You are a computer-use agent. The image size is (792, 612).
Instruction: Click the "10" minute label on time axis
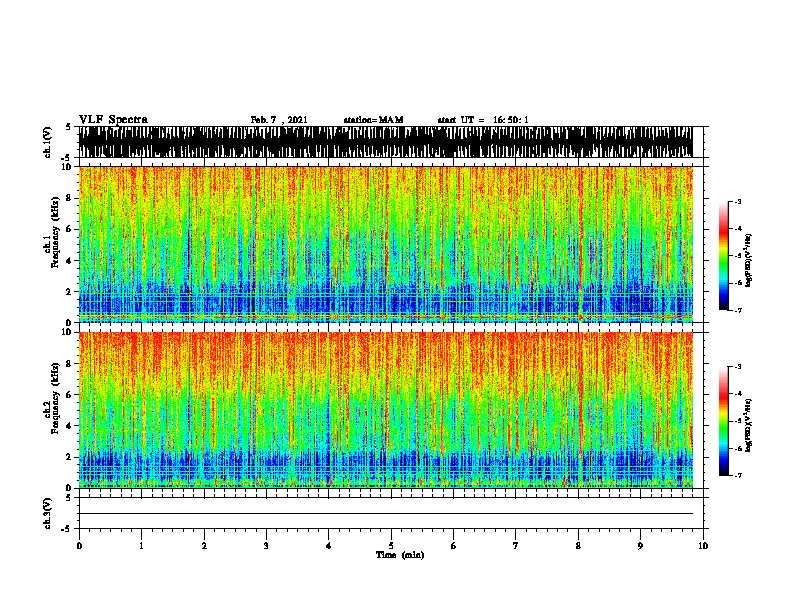pos(703,546)
